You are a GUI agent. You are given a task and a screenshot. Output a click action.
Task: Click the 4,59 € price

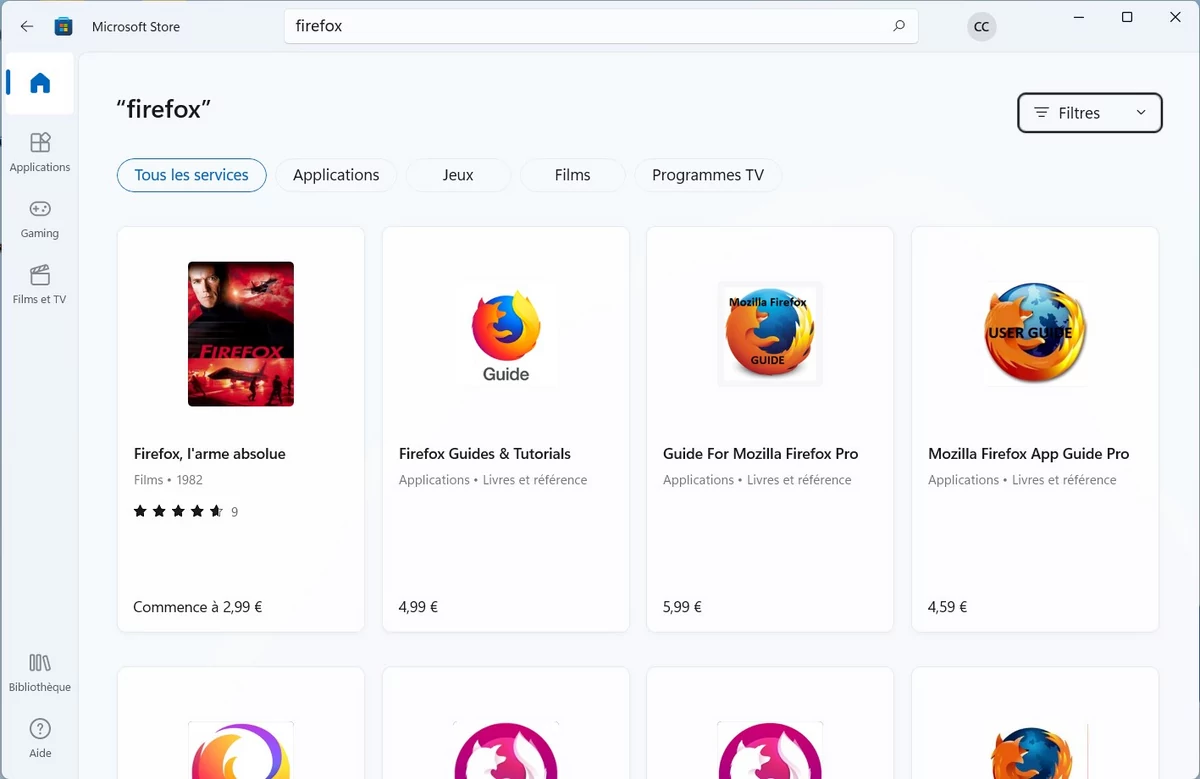pos(947,607)
